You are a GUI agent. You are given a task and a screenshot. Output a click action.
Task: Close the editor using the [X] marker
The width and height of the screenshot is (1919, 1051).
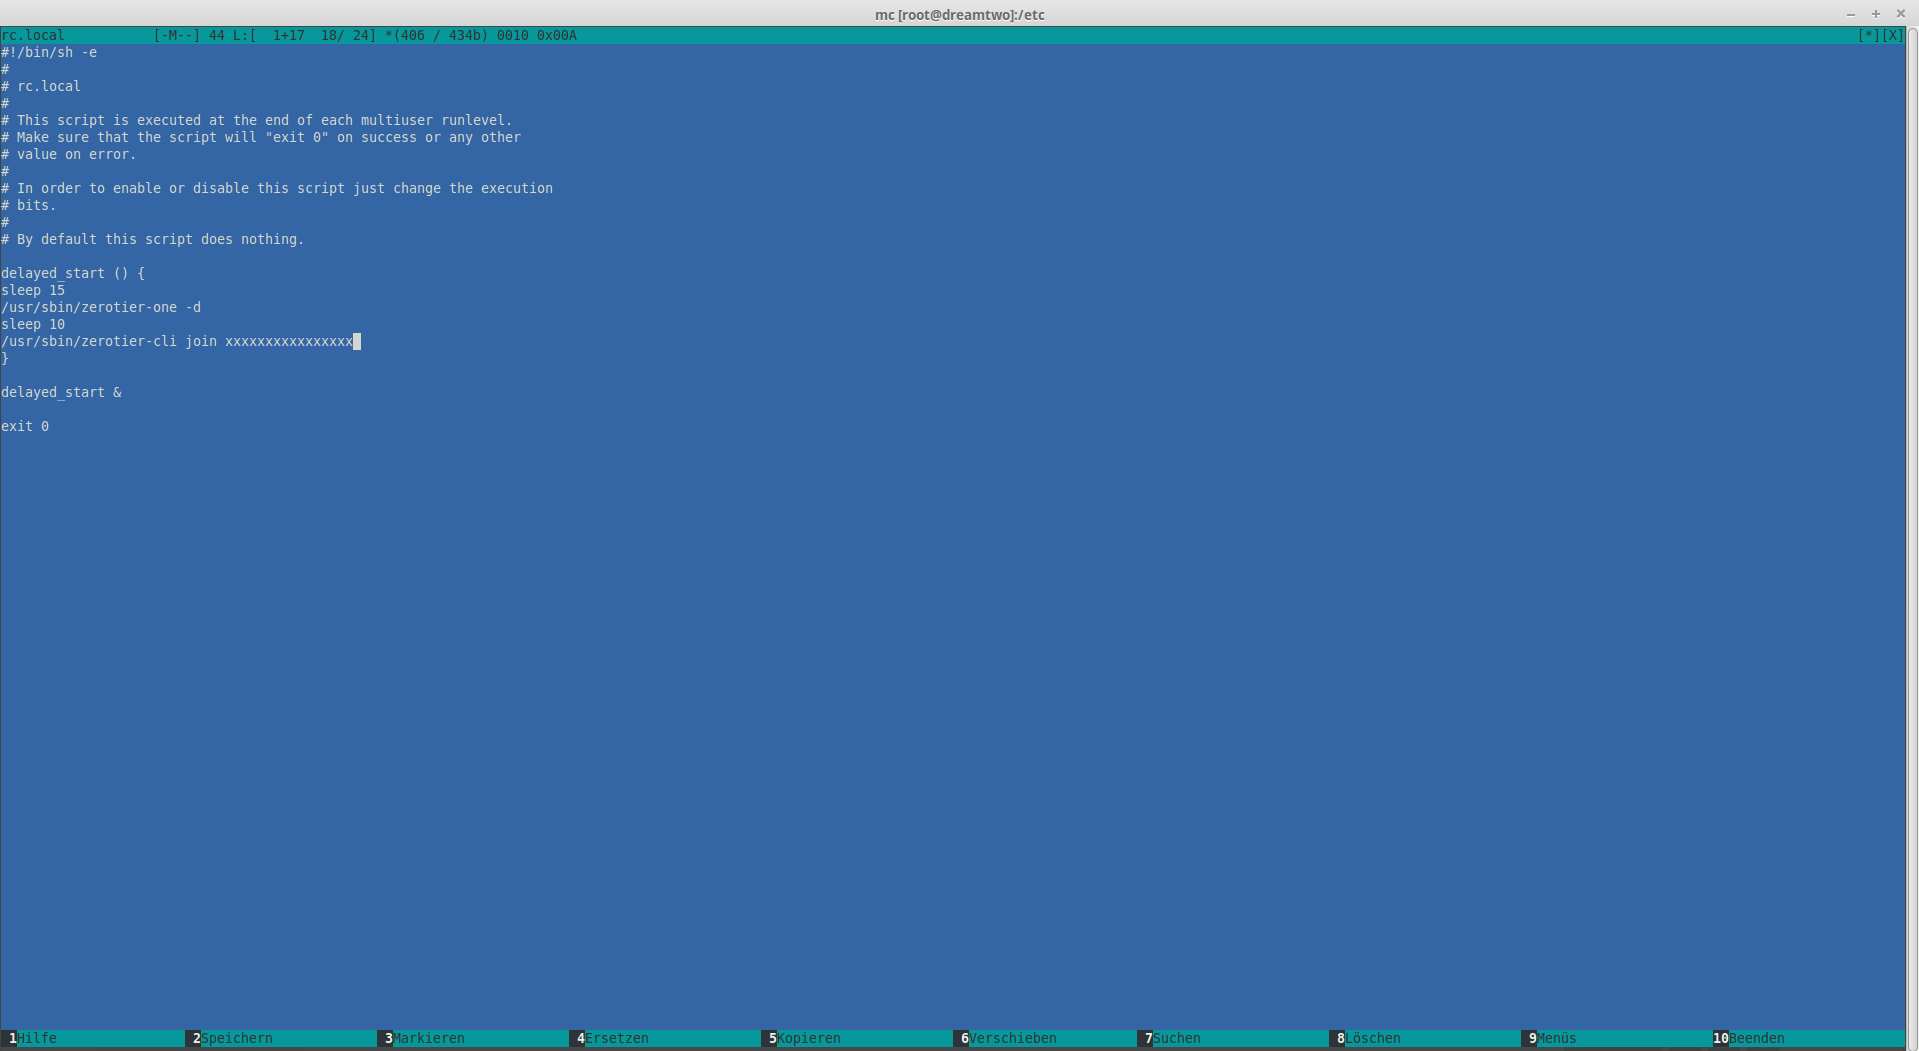click(x=1893, y=35)
